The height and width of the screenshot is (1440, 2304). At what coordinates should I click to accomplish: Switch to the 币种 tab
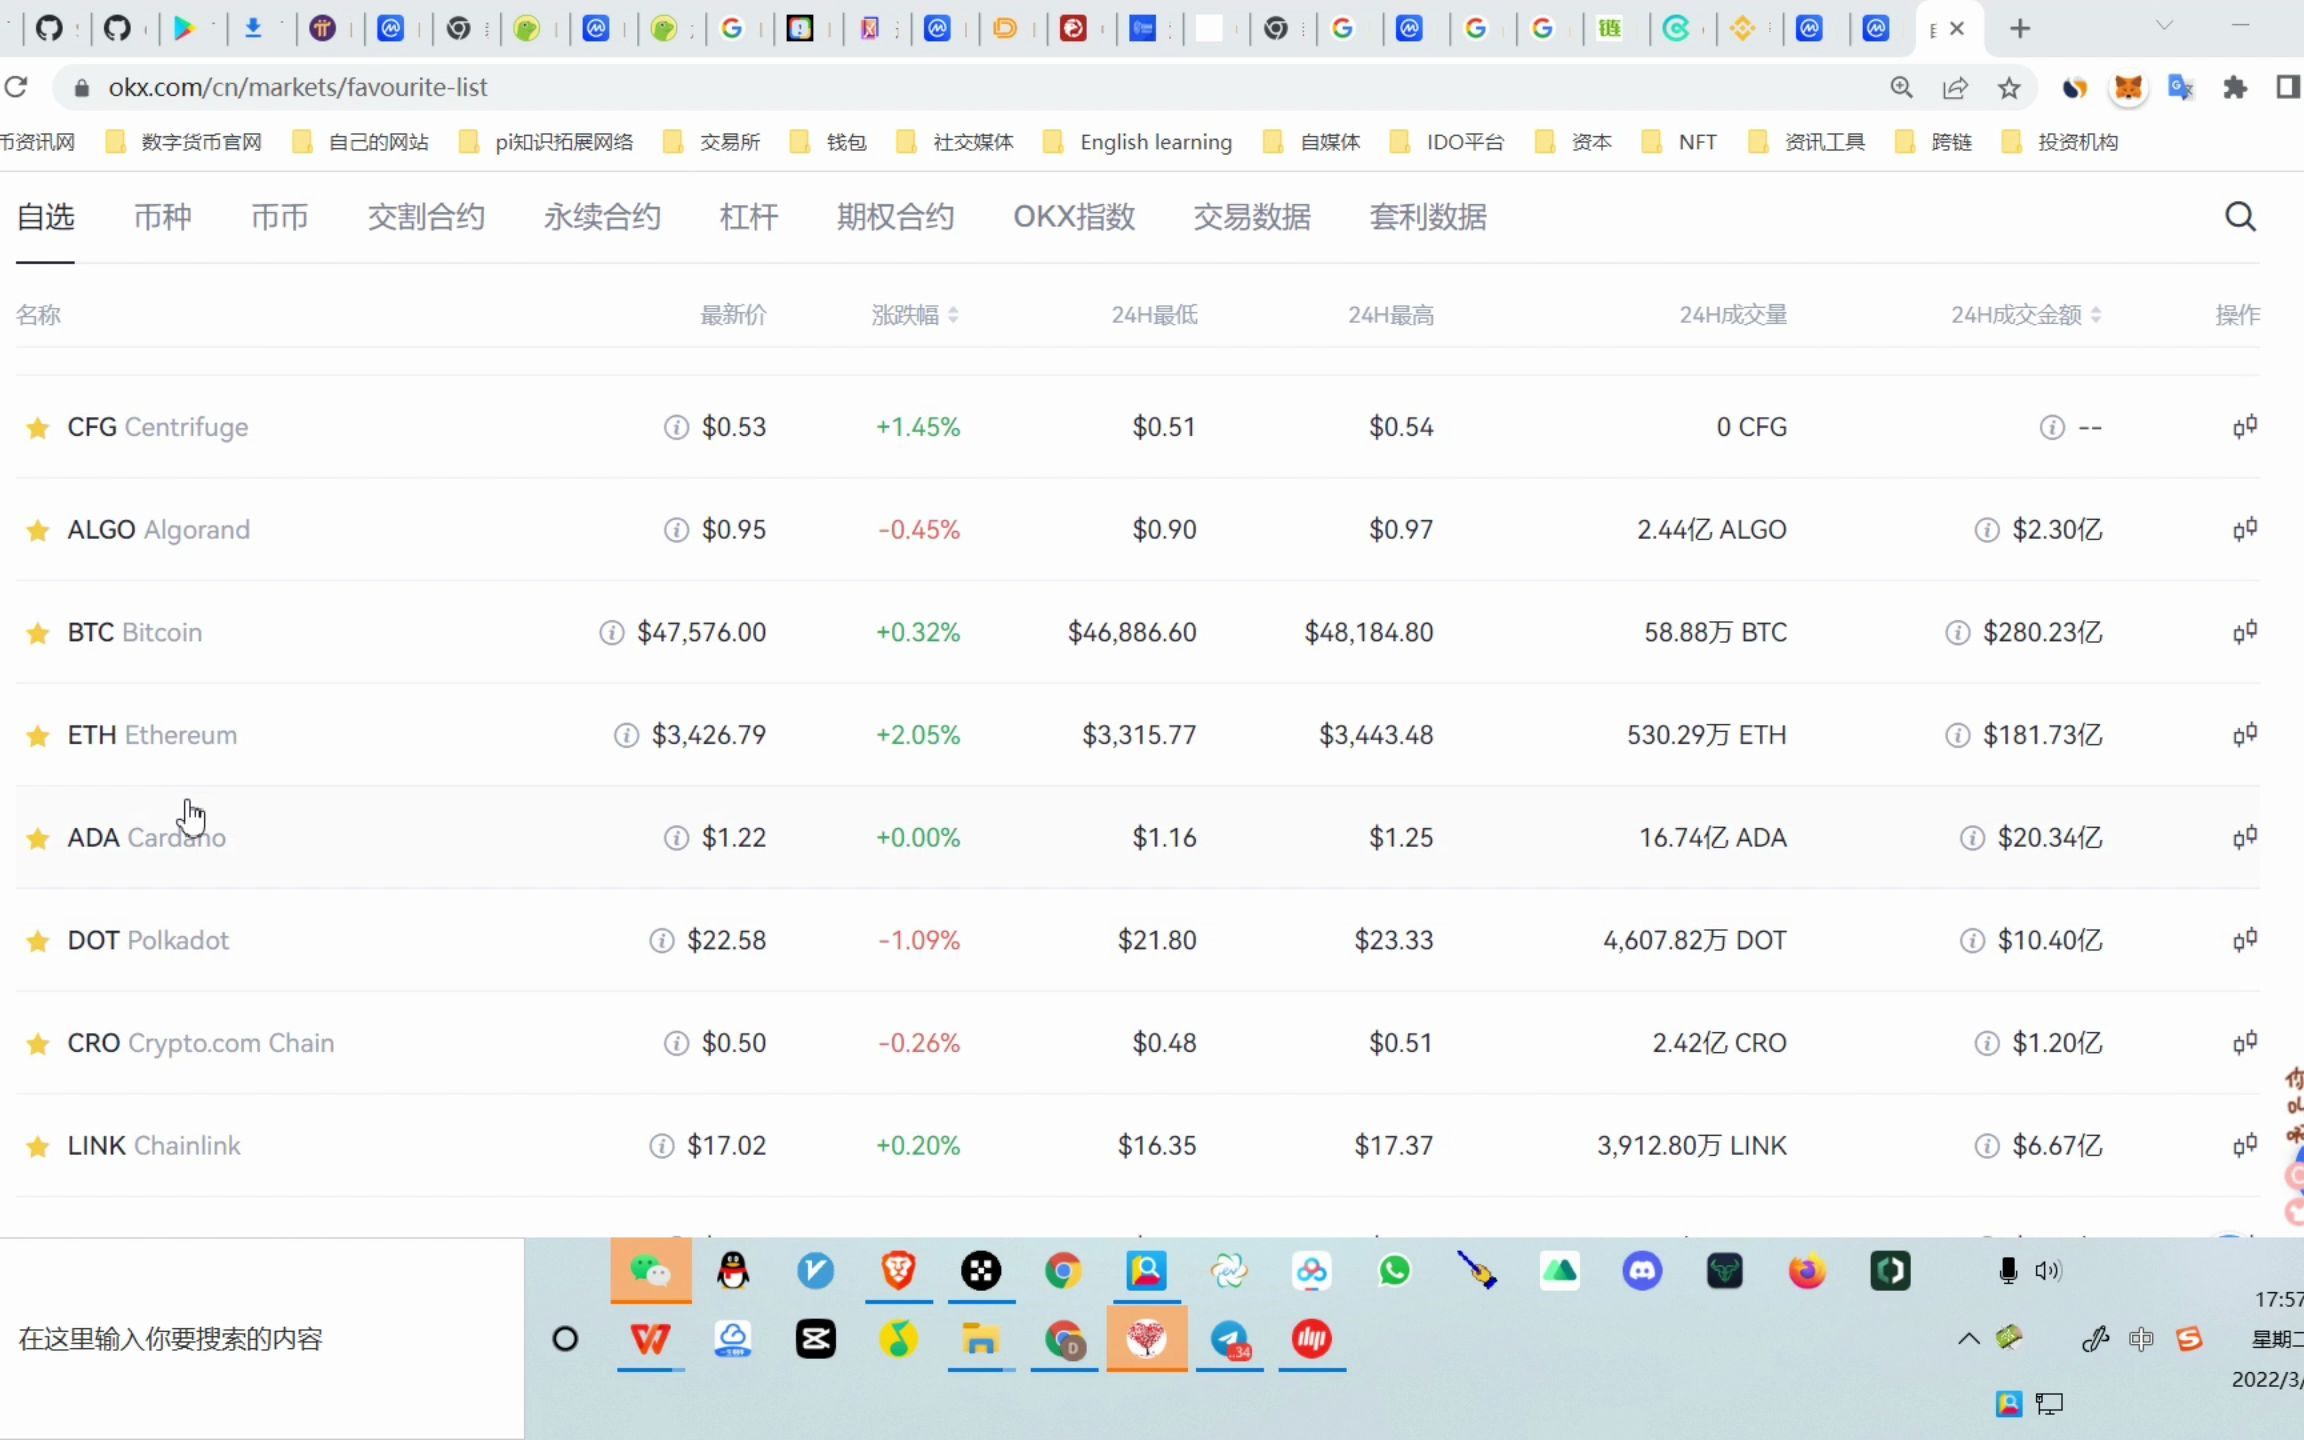point(163,217)
